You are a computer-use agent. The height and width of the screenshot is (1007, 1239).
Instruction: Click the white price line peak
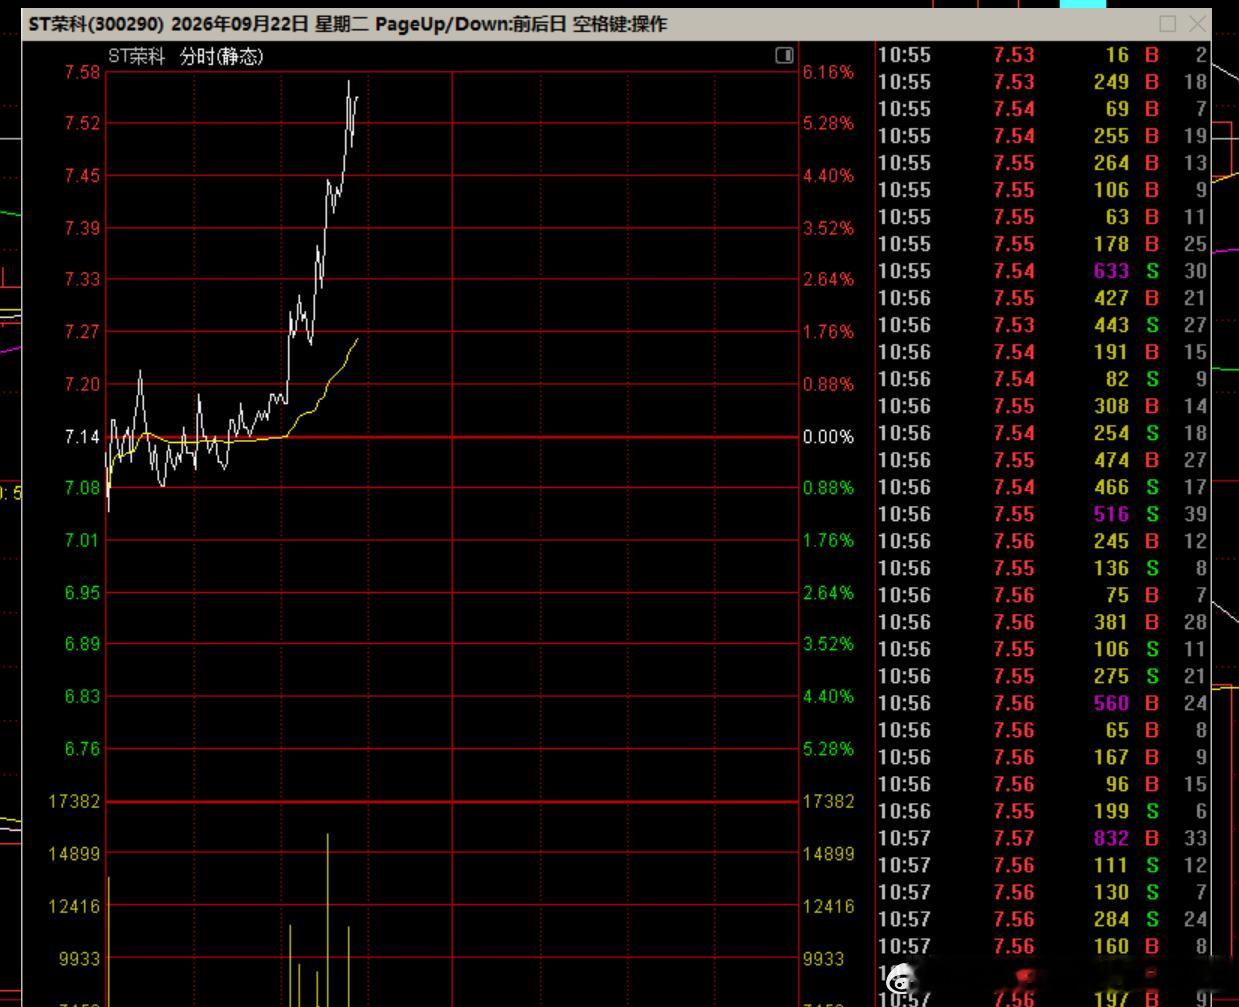click(x=349, y=83)
